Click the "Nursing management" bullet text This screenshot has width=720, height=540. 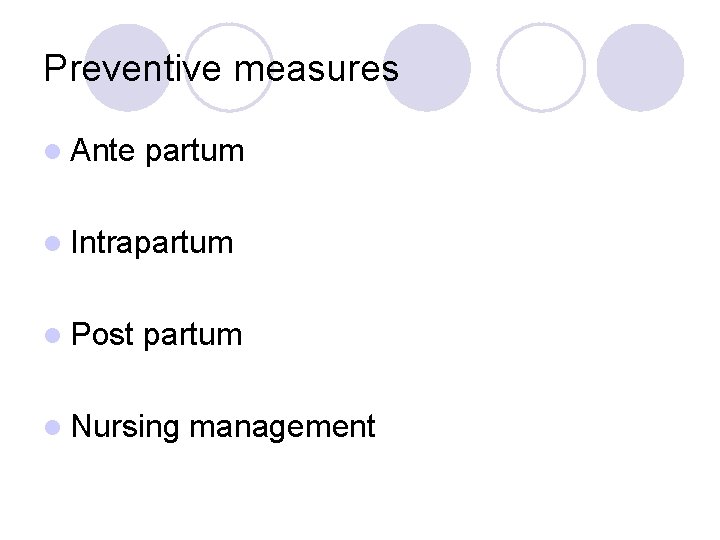[x=223, y=427]
